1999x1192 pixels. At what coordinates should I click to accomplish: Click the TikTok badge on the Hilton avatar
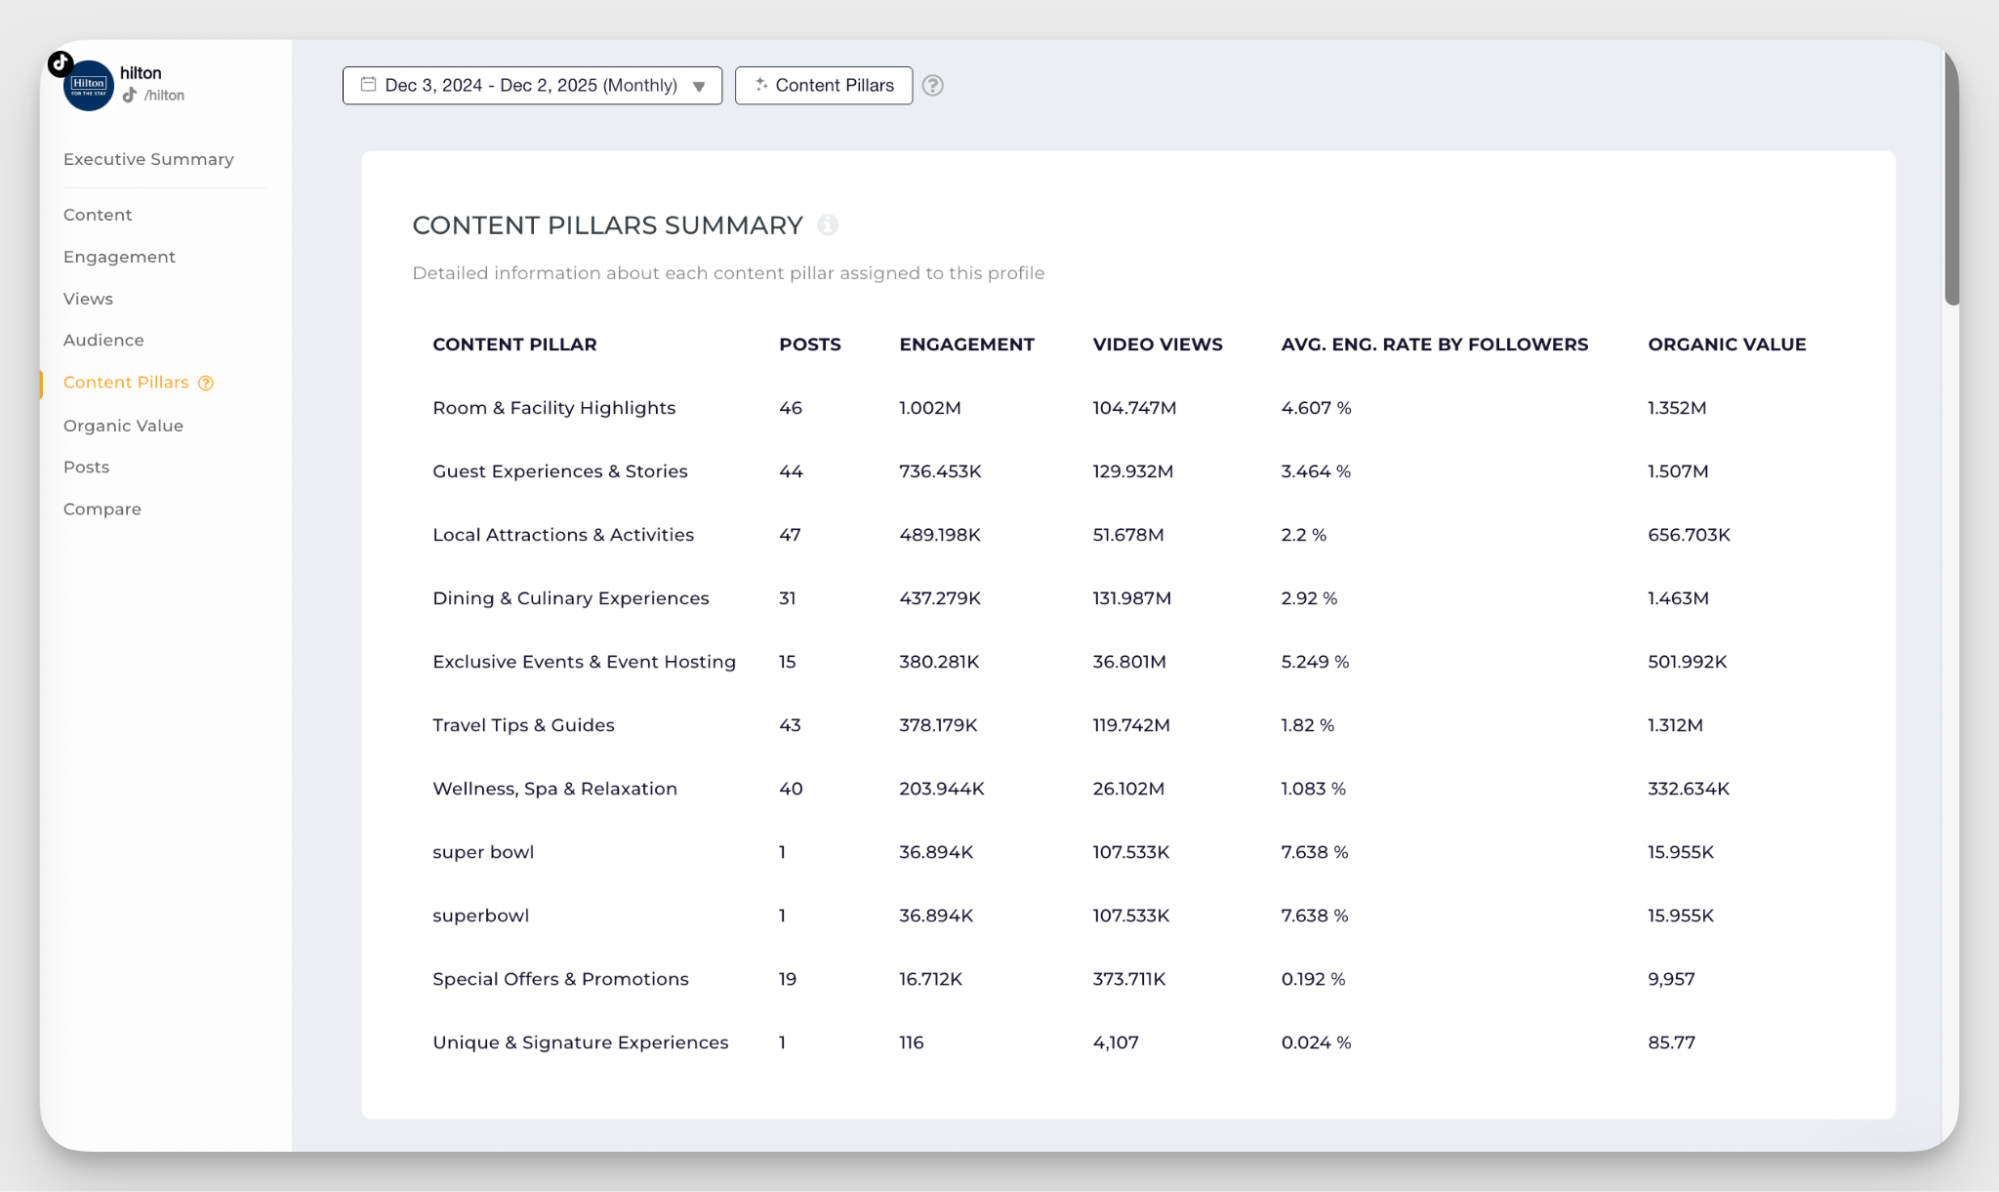[60, 62]
